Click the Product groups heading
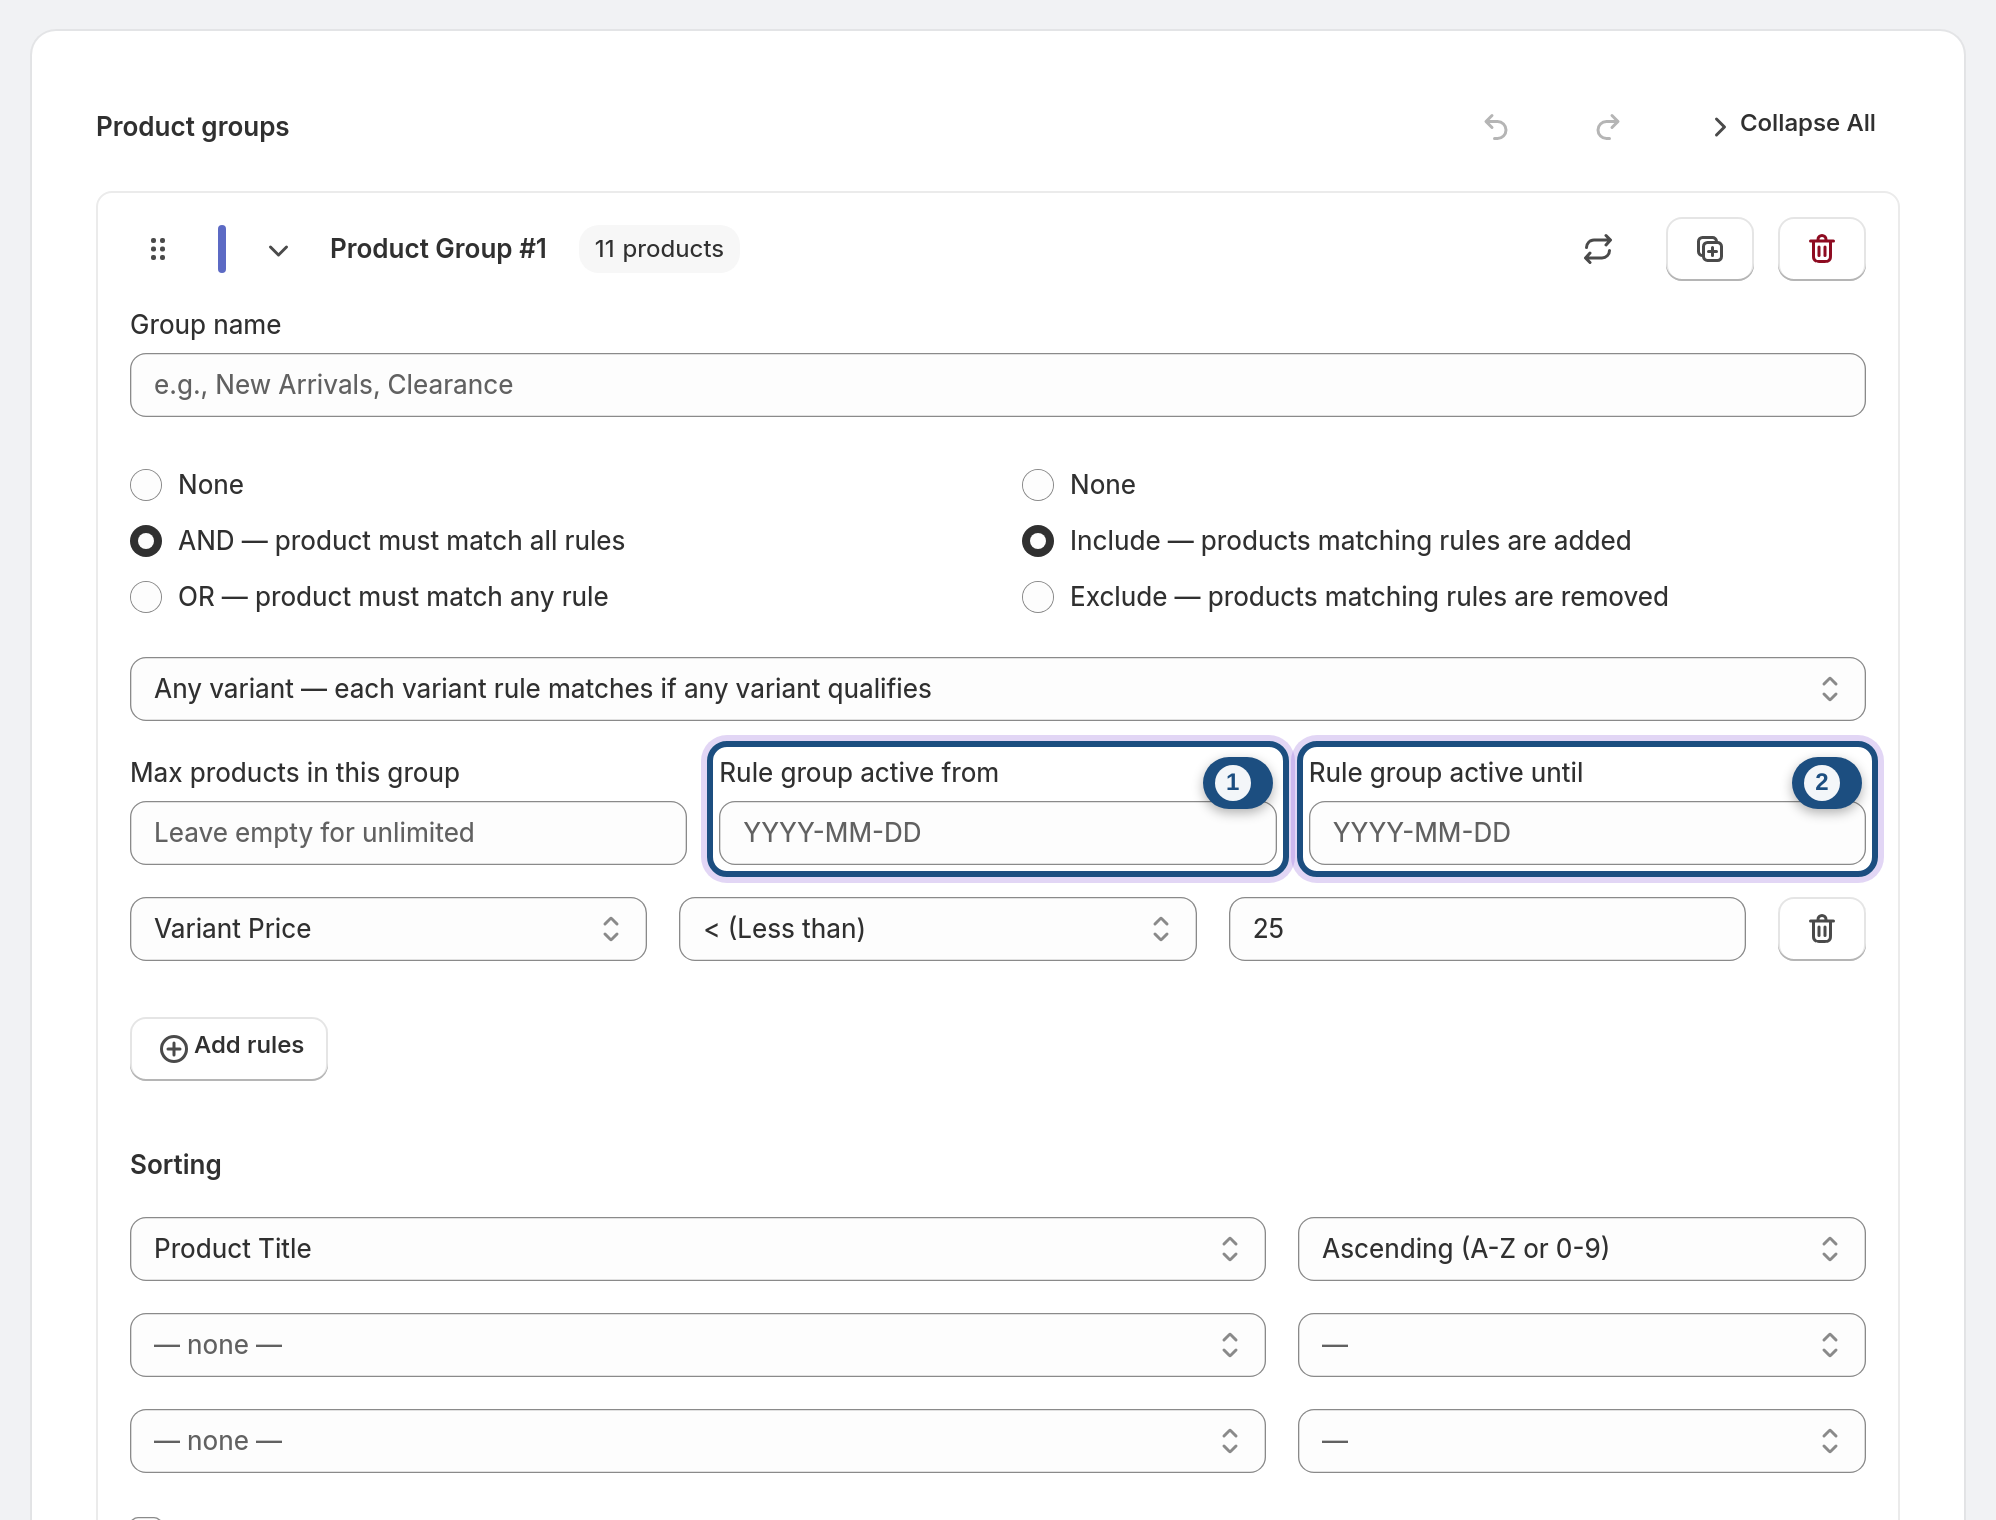This screenshot has height=1520, width=1996. pos(192,127)
